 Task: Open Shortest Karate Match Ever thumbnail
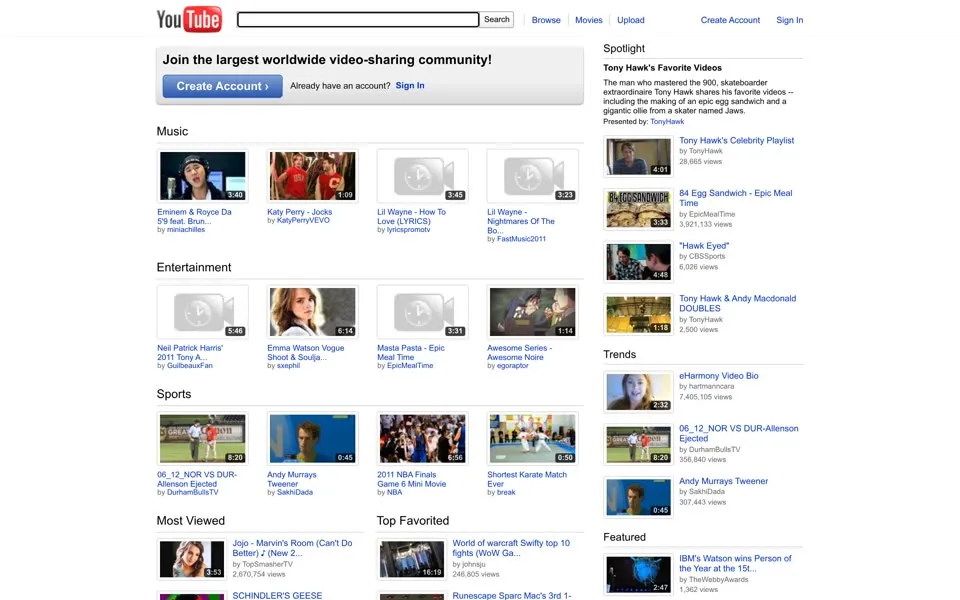click(x=532, y=438)
